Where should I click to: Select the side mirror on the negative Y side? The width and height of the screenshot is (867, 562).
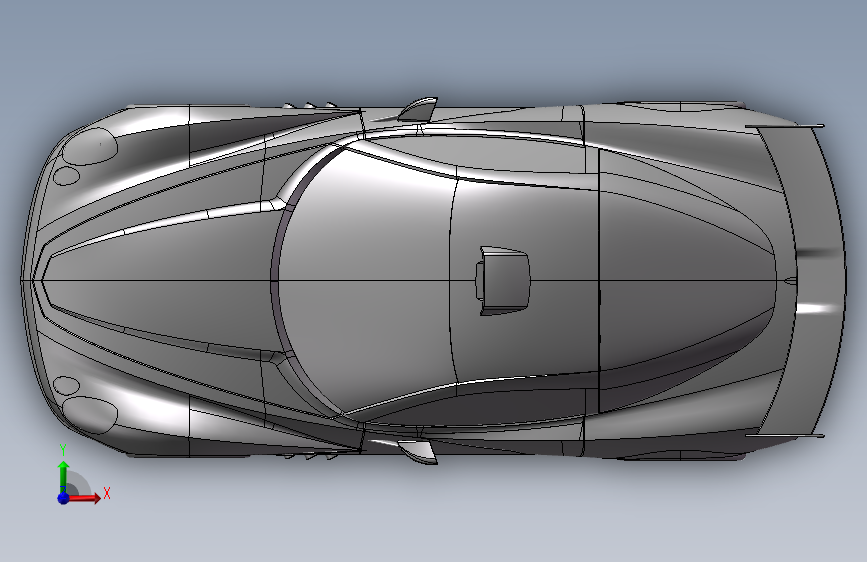coord(418,452)
